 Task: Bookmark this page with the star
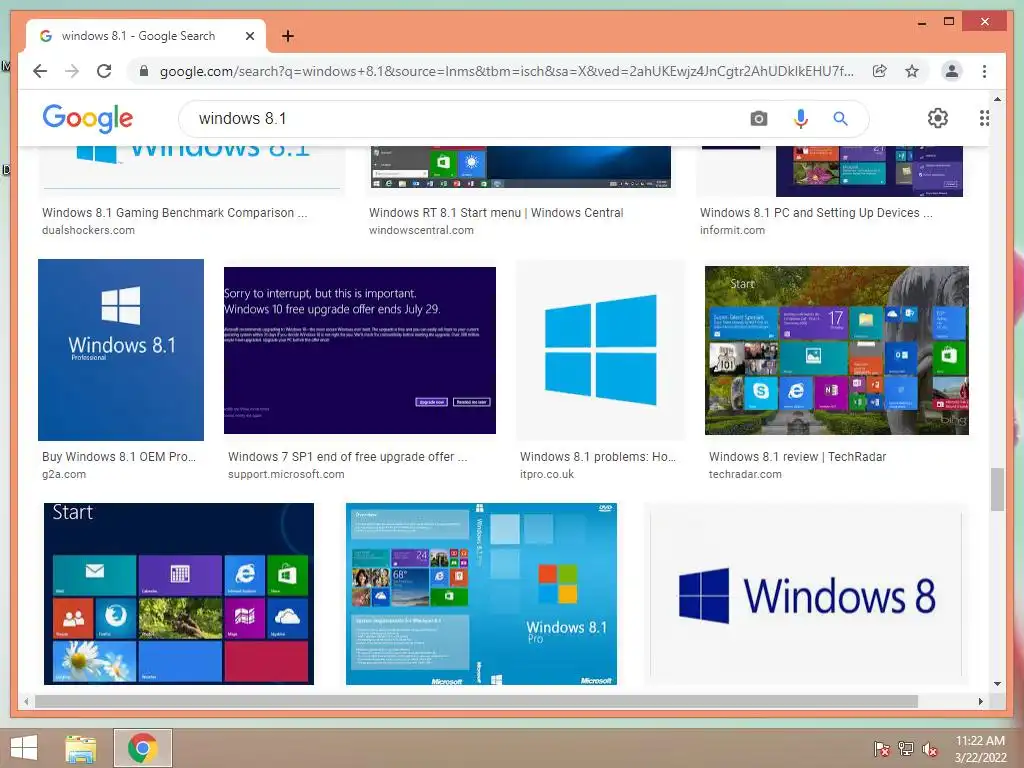(x=912, y=71)
